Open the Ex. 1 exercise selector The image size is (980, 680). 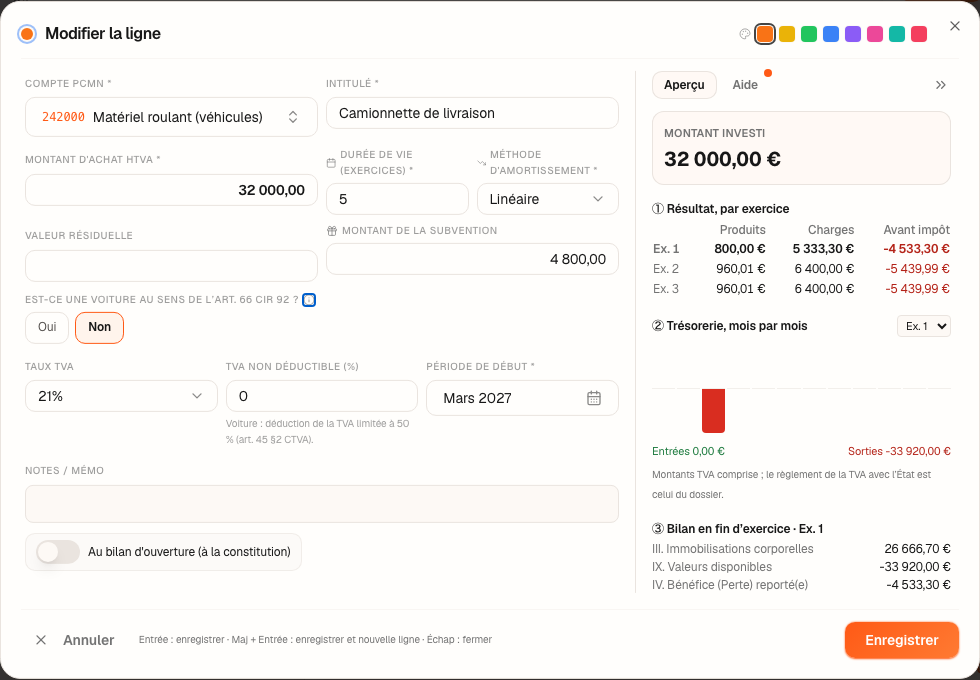coord(924,326)
